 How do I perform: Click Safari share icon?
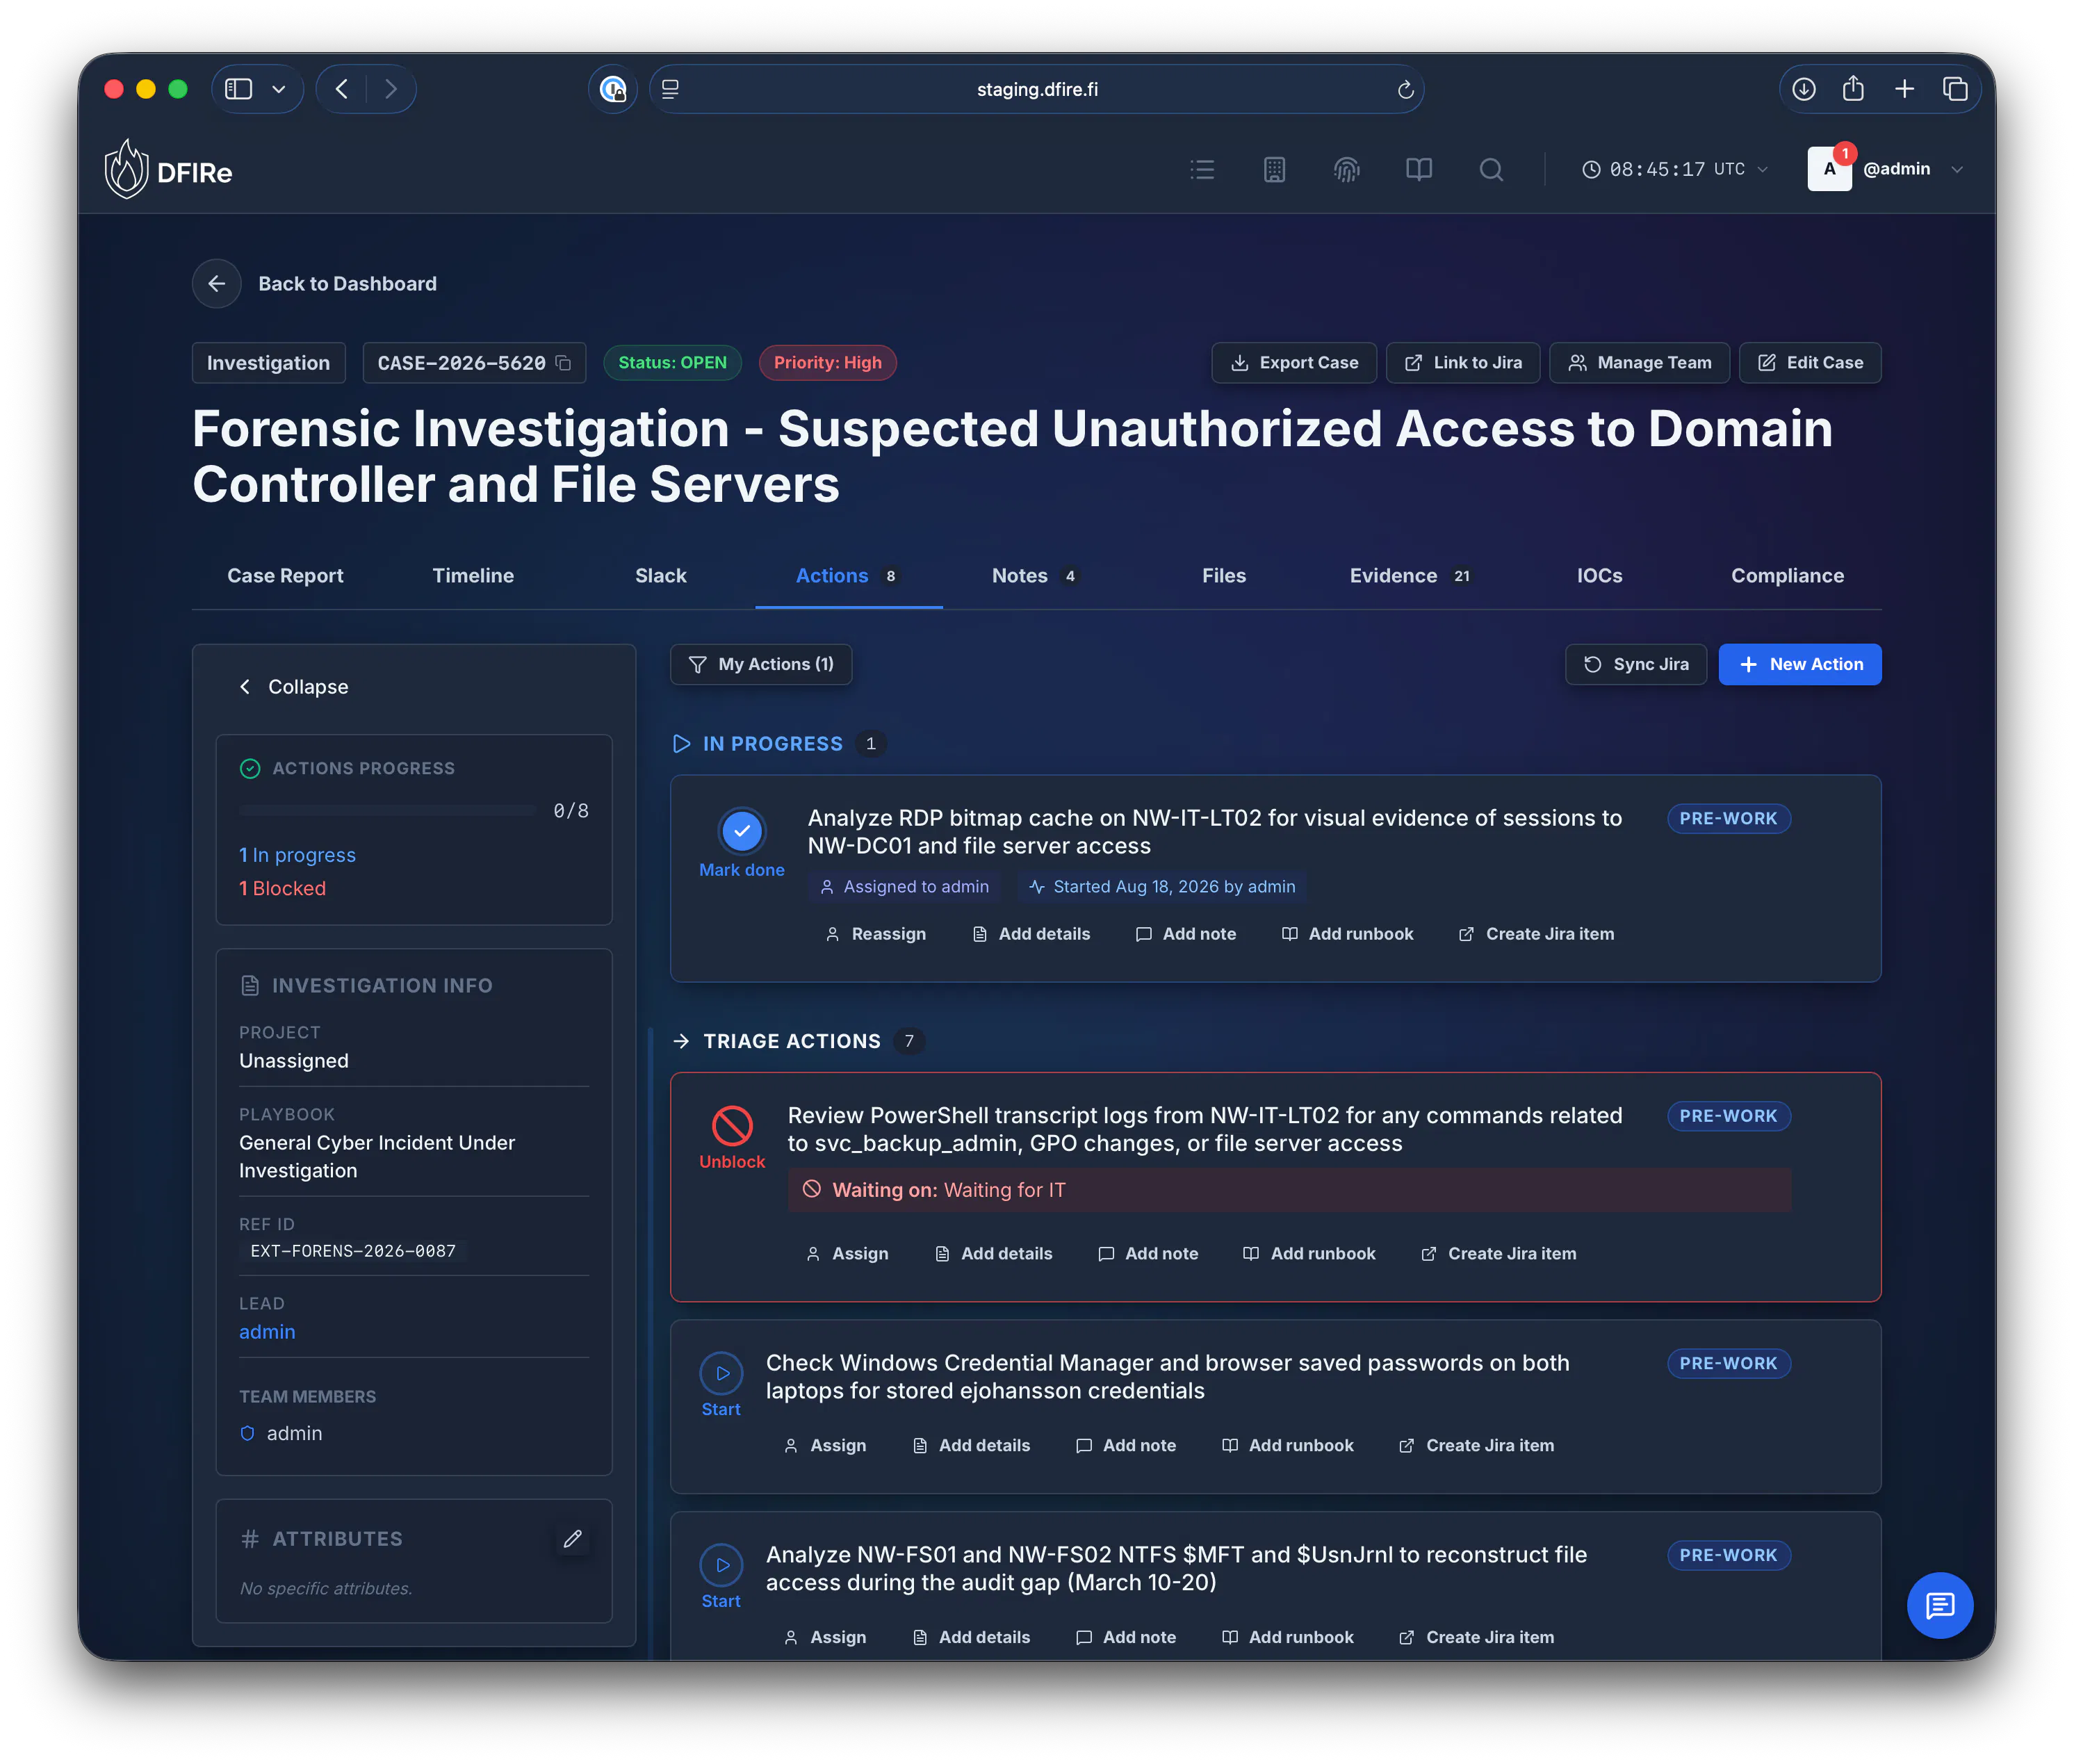[1853, 89]
